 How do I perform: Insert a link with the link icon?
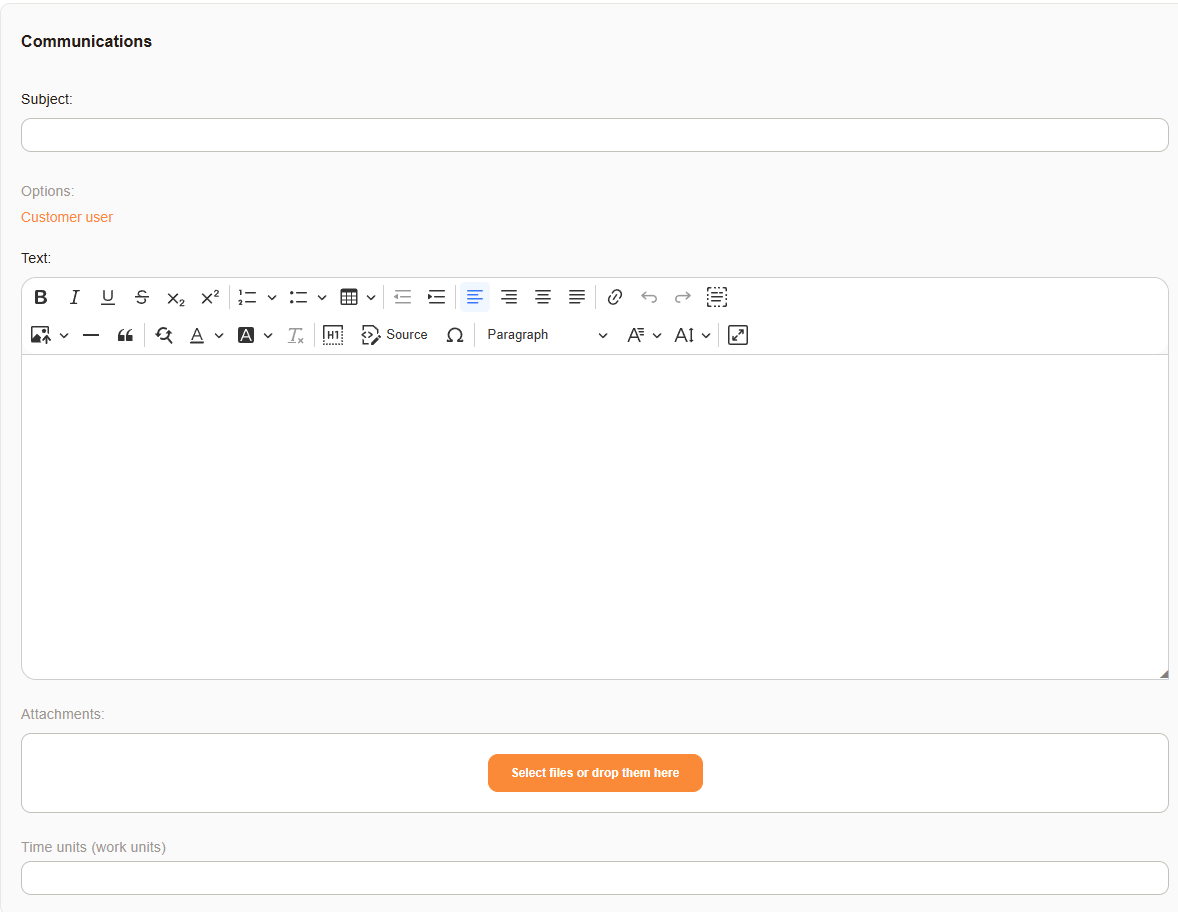(615, 297)
